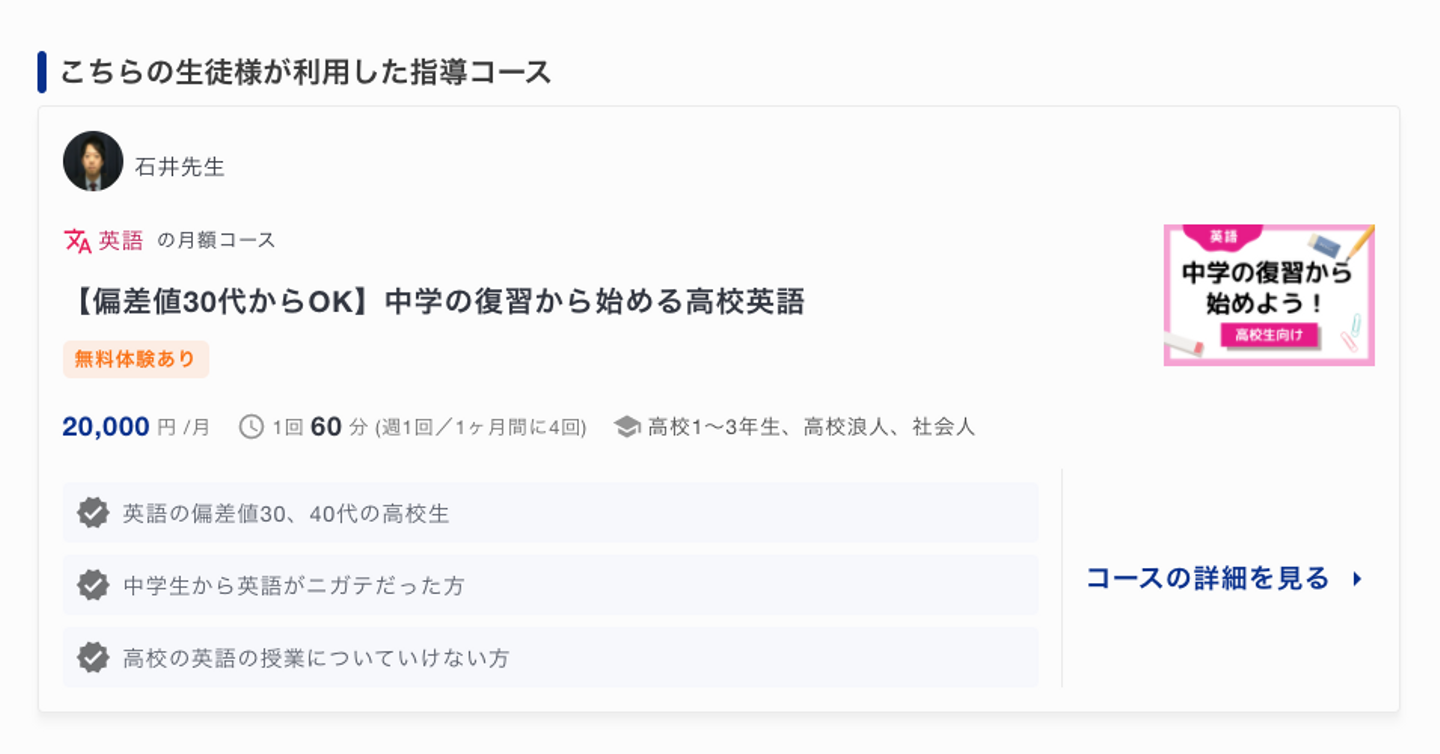Click the 石井先生 teacher avatar photo
The height and width of the screenshot is (754, 1440).
pyautogui.click(x=93, y=161)
